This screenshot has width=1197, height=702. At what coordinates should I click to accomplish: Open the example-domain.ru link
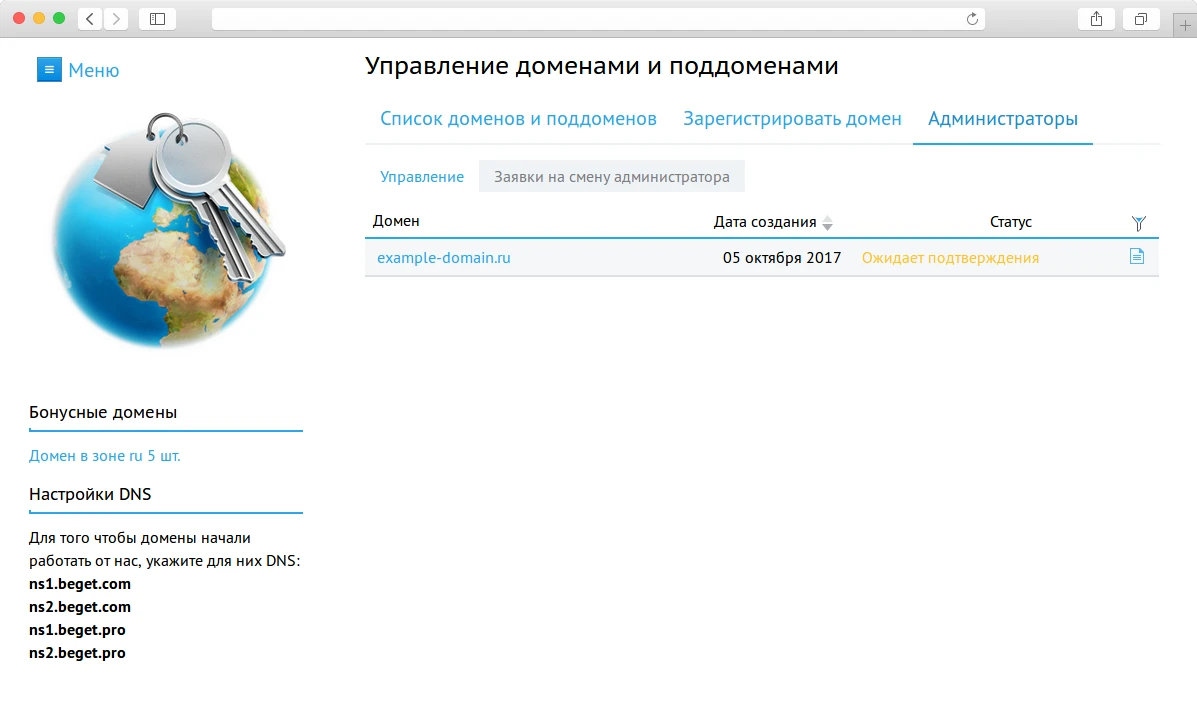443,257
